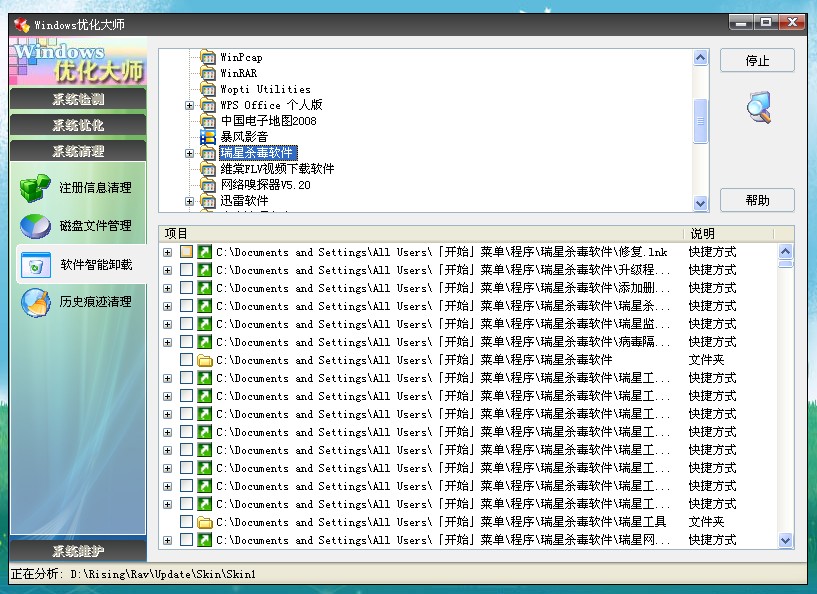Image resolution: width=817 pixels, height=594 pixels.
Task: Click the 瑞星杀毒软件 folder icon in tree
Action: click(208, 153)
